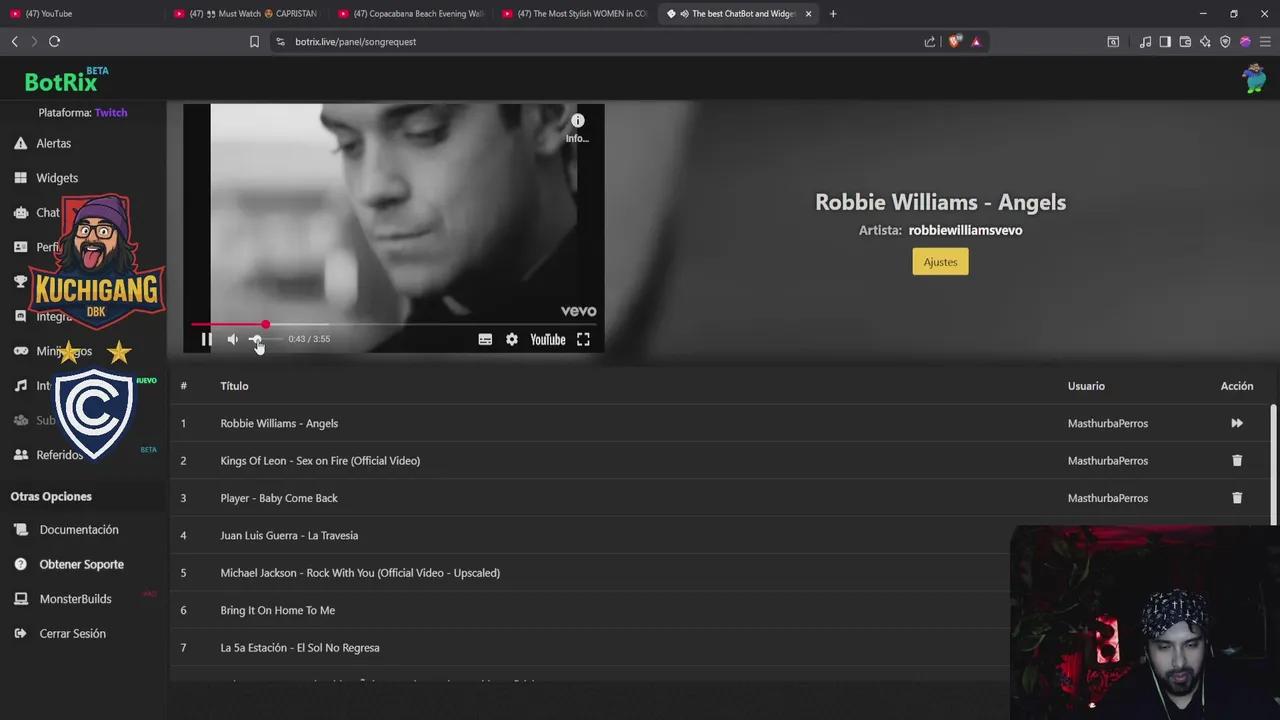Screen dimensions: 1280x720
Task: Open the video on YouTube via logo
Action: 548,339
